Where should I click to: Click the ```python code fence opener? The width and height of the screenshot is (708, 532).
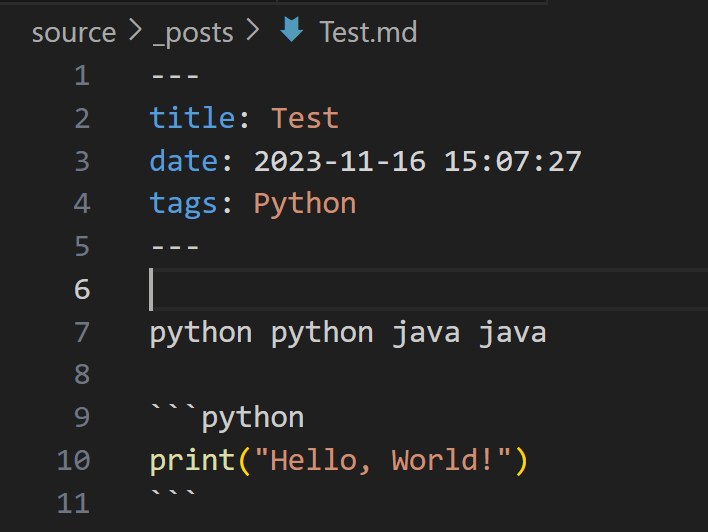[227, 417]
